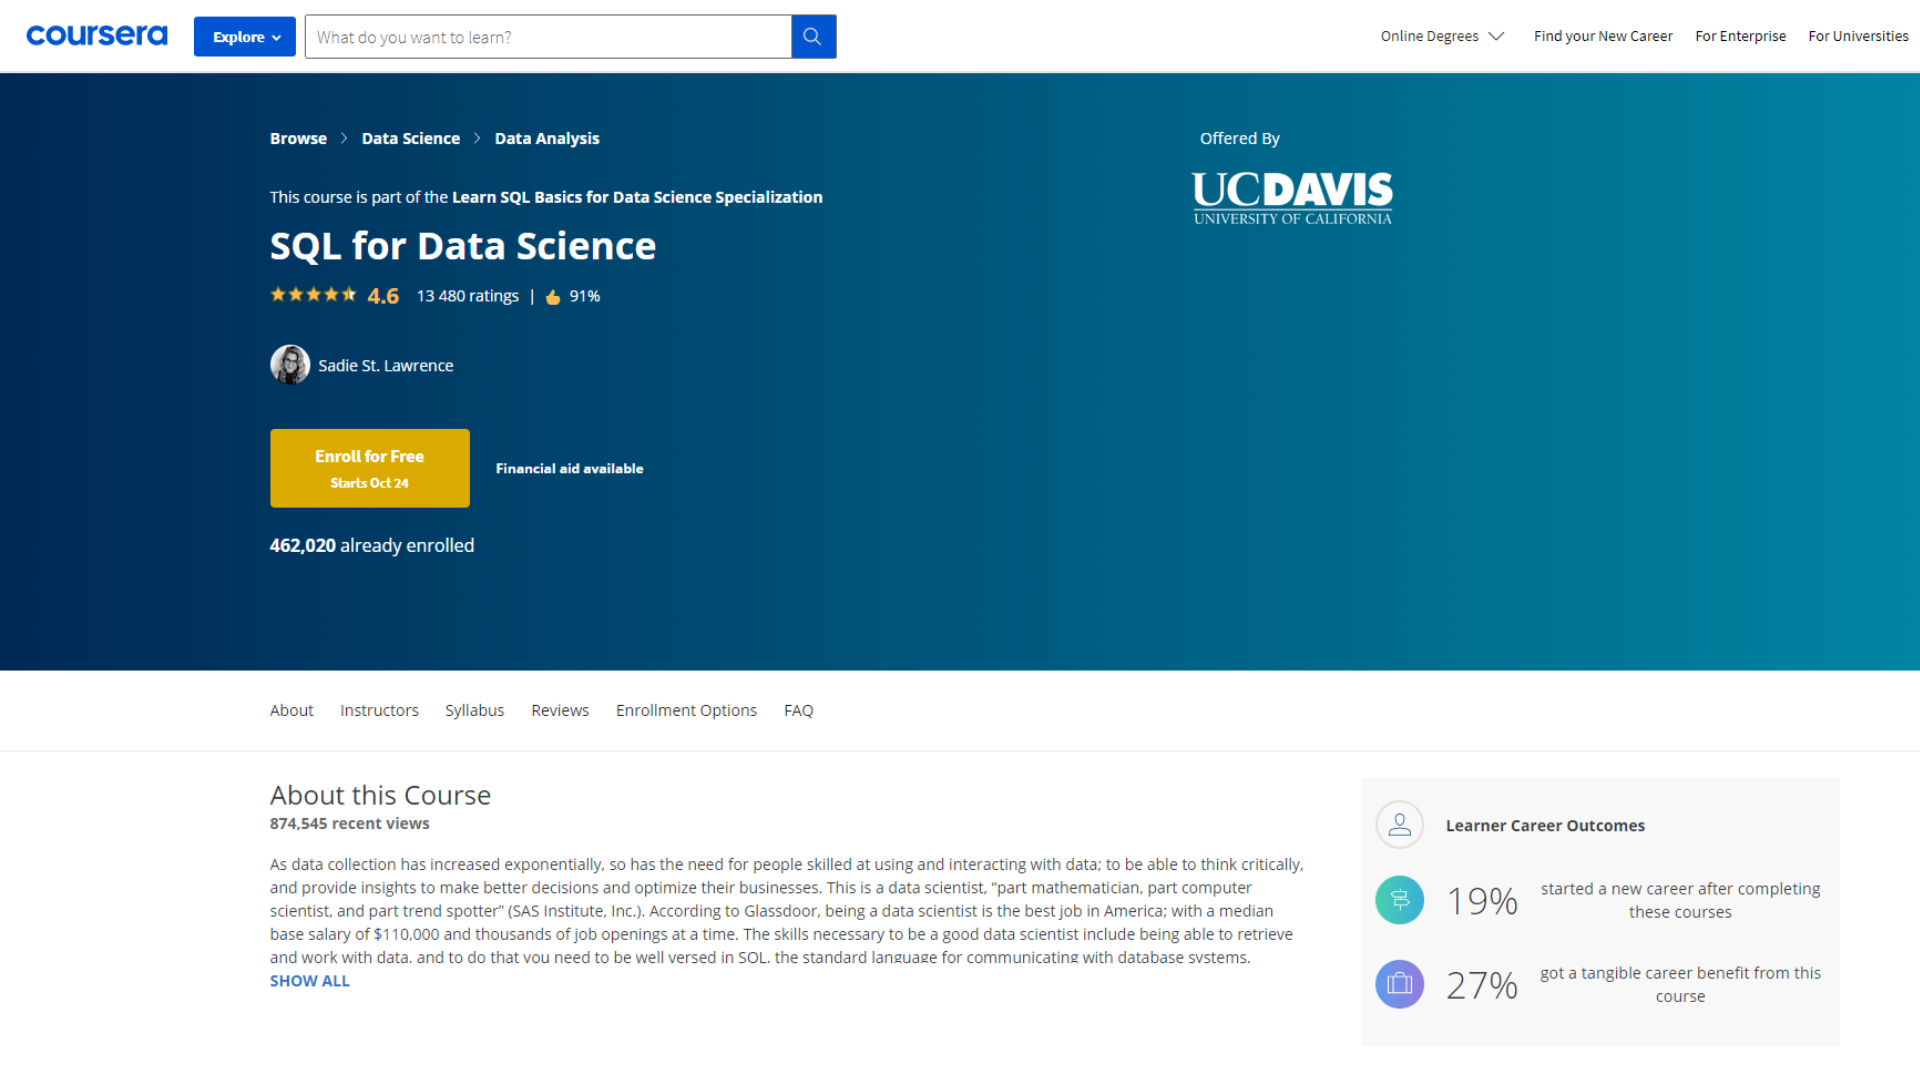This screenshot has height=1080, width=1920.
Task: Open the Reviews tab
Action: tap(560, 710)
